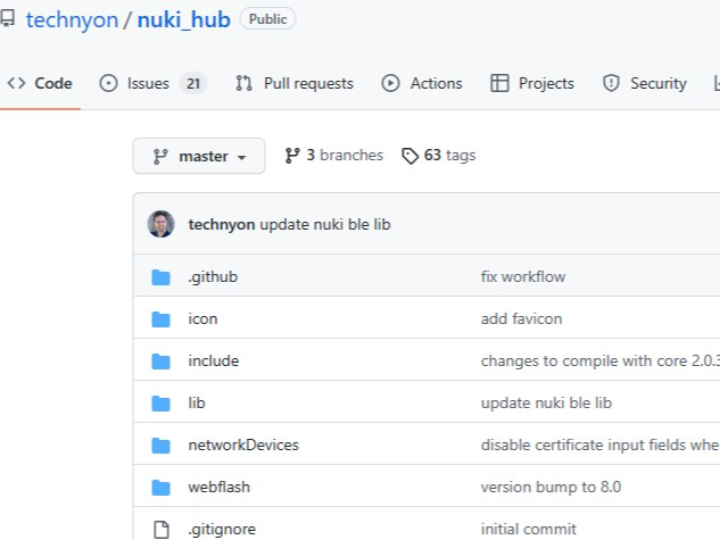This screenshot has width=720, height=540.
Task: Open the .gitignore file
Action: 222,529
